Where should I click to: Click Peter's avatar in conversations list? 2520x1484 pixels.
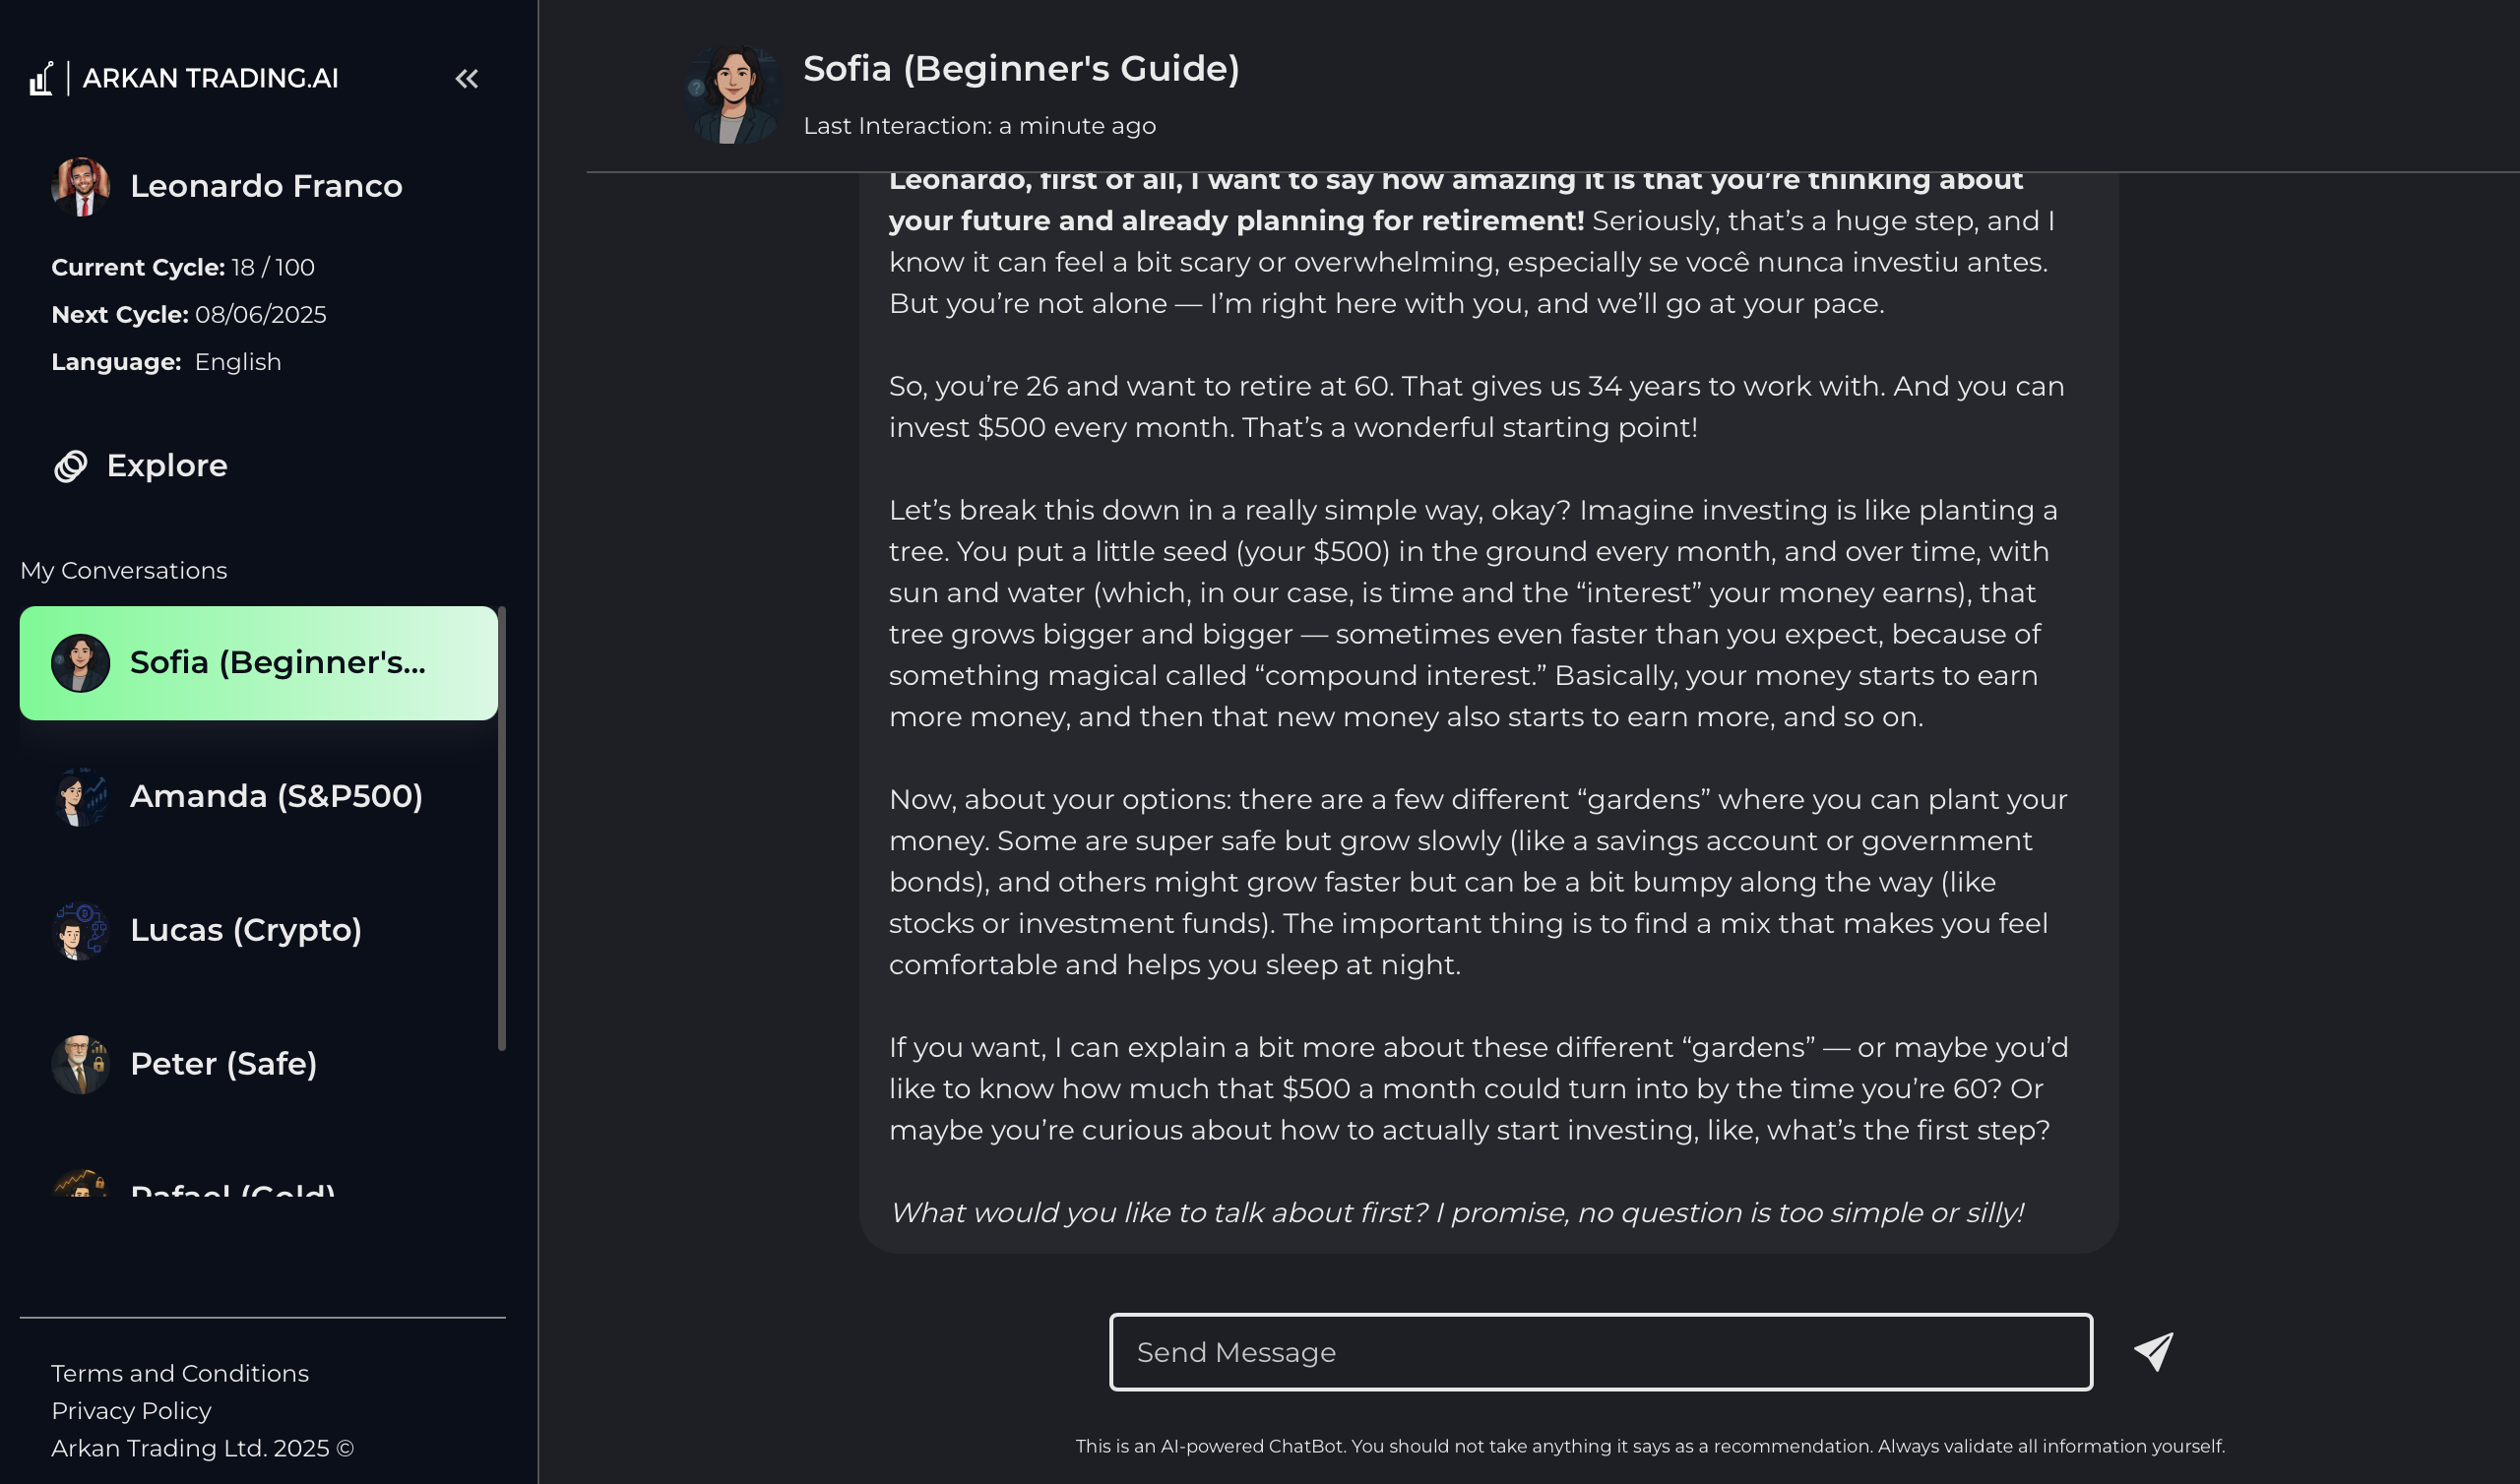81,1064
